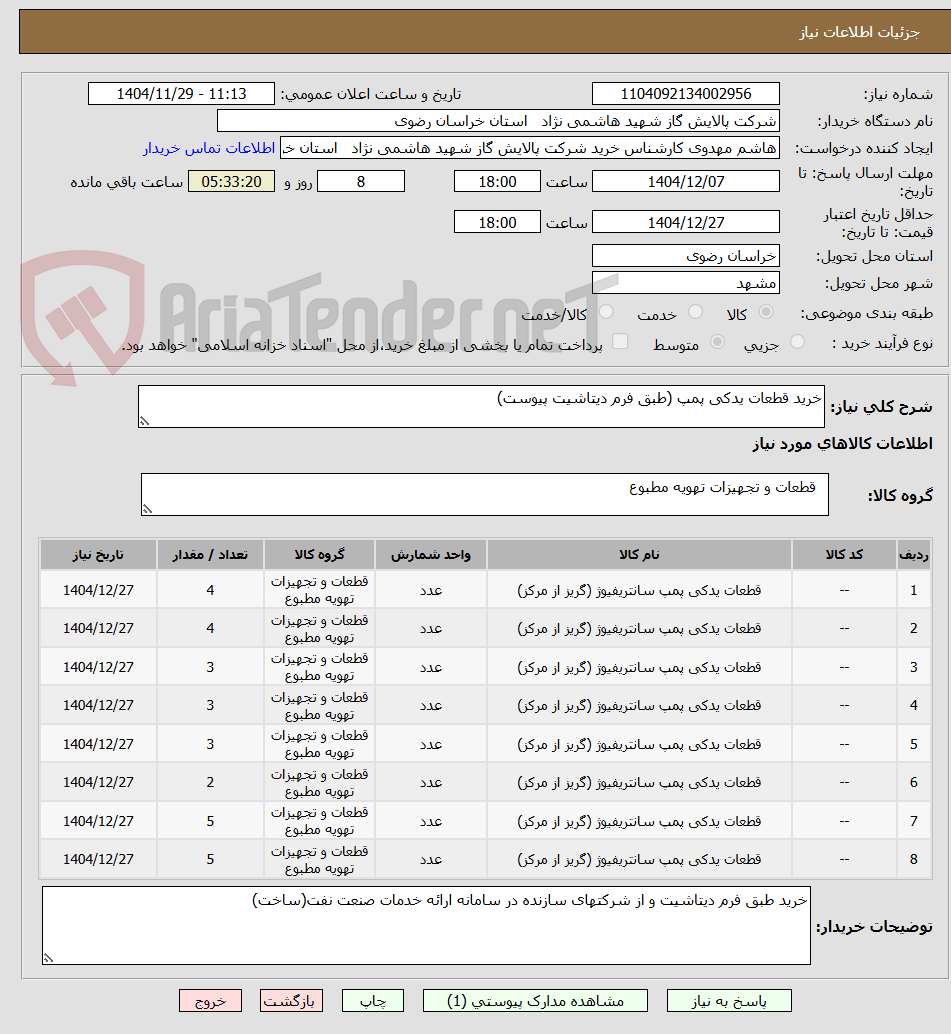
Task: Click the price validity date 1404/12/27 field
Action: (x=686, y=222)
